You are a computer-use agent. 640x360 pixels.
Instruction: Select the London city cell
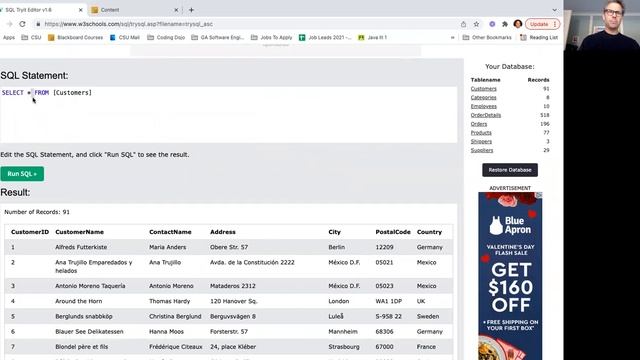point(339,301)
